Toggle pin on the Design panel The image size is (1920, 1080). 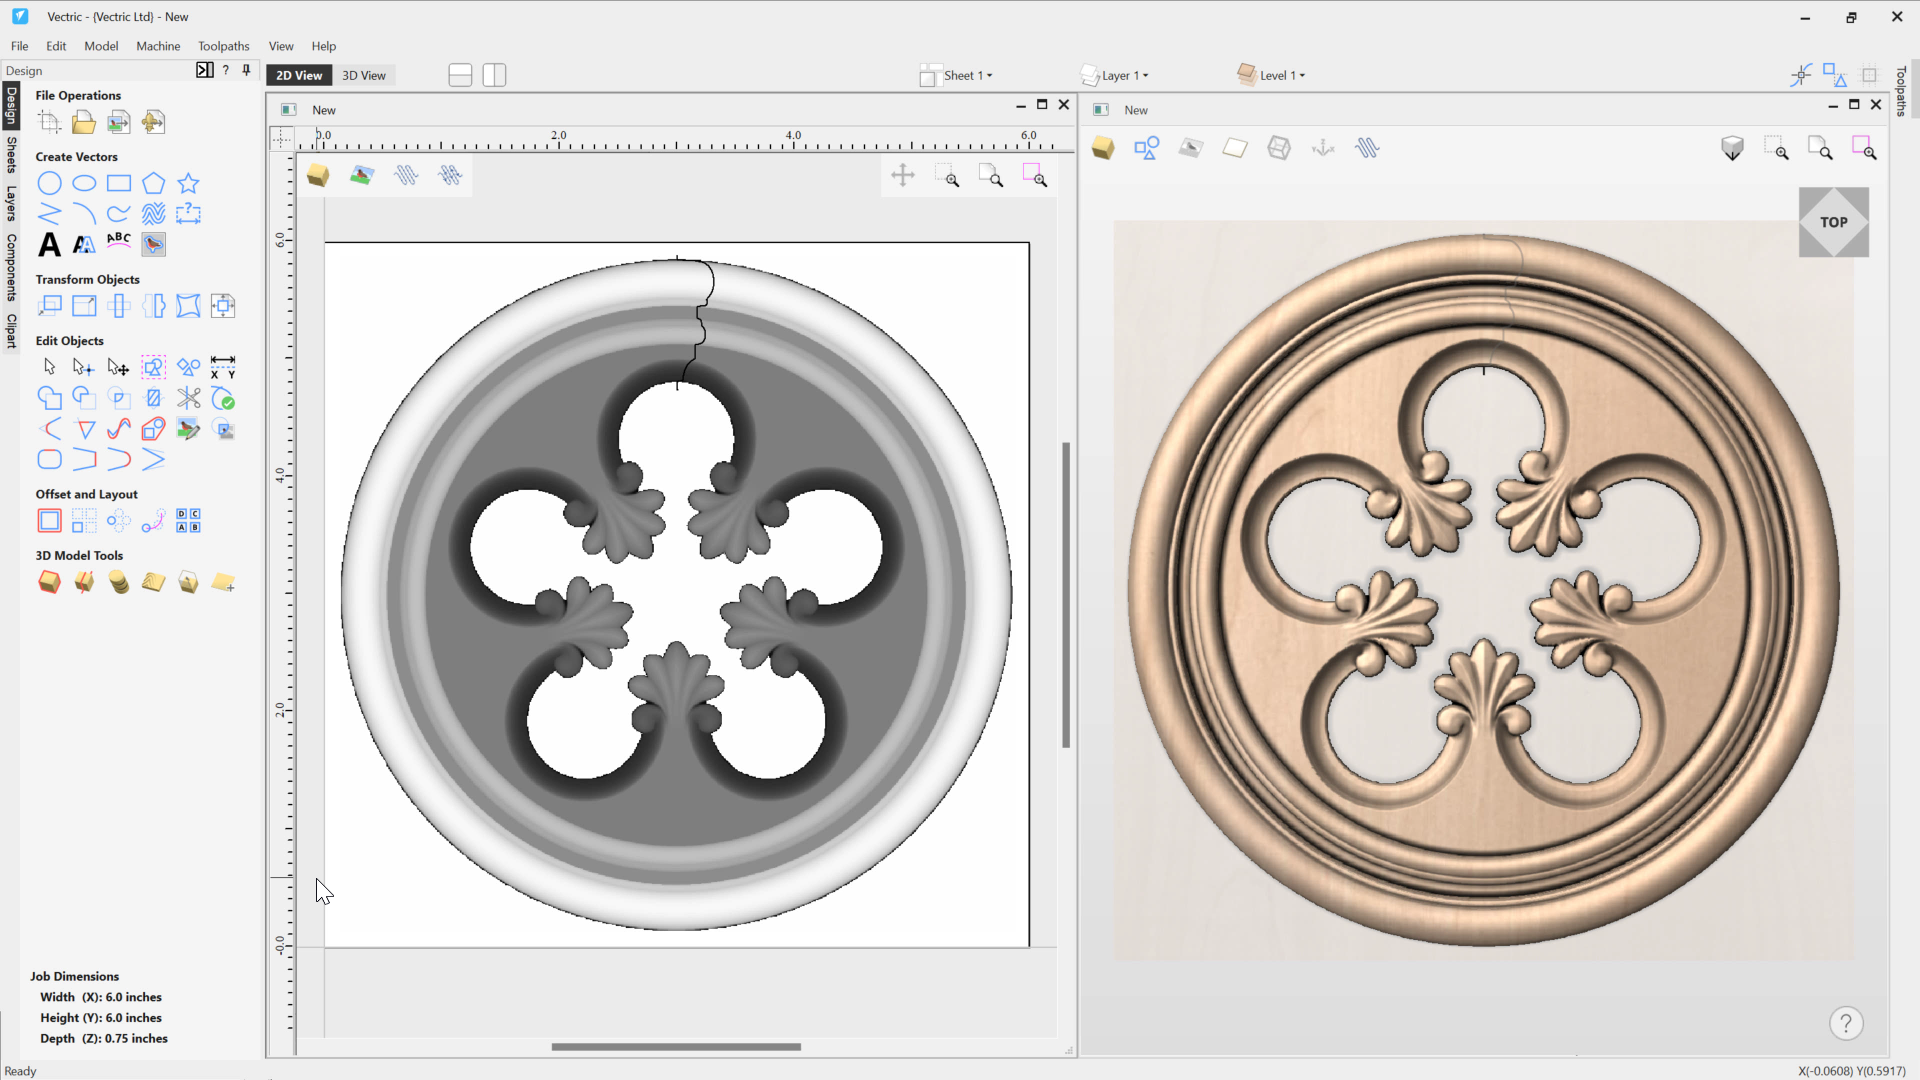point(246,70)
